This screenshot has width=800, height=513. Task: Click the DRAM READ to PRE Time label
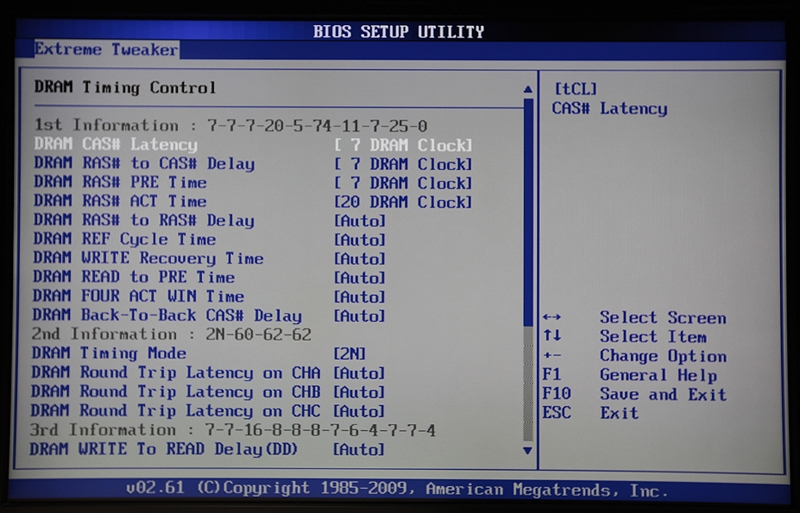coord(134,277)
